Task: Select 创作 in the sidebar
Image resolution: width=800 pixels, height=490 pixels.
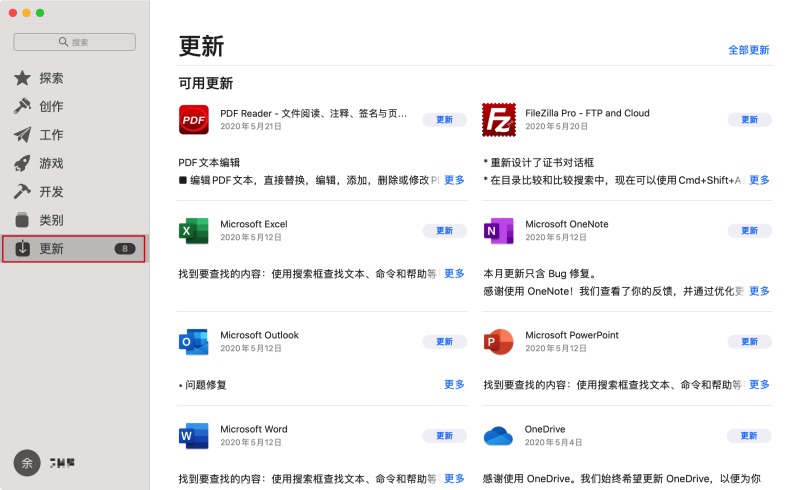Action: click(74, 106)
